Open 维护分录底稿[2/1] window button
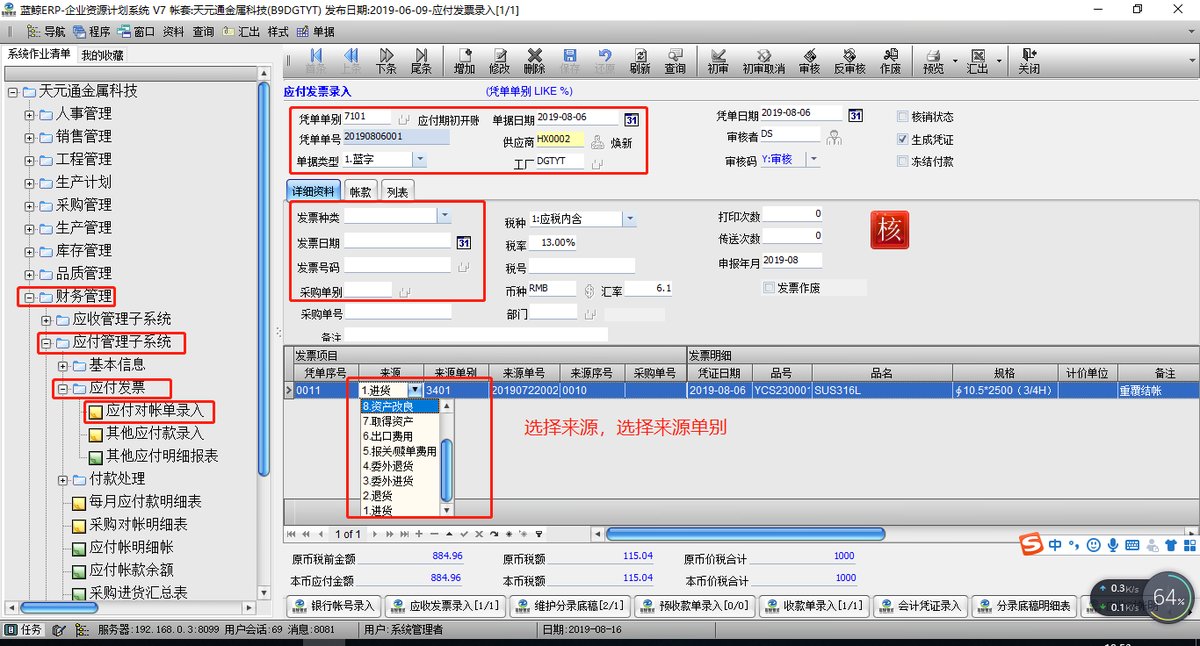Screen dimensions: 1200x646 pos(569,606)
